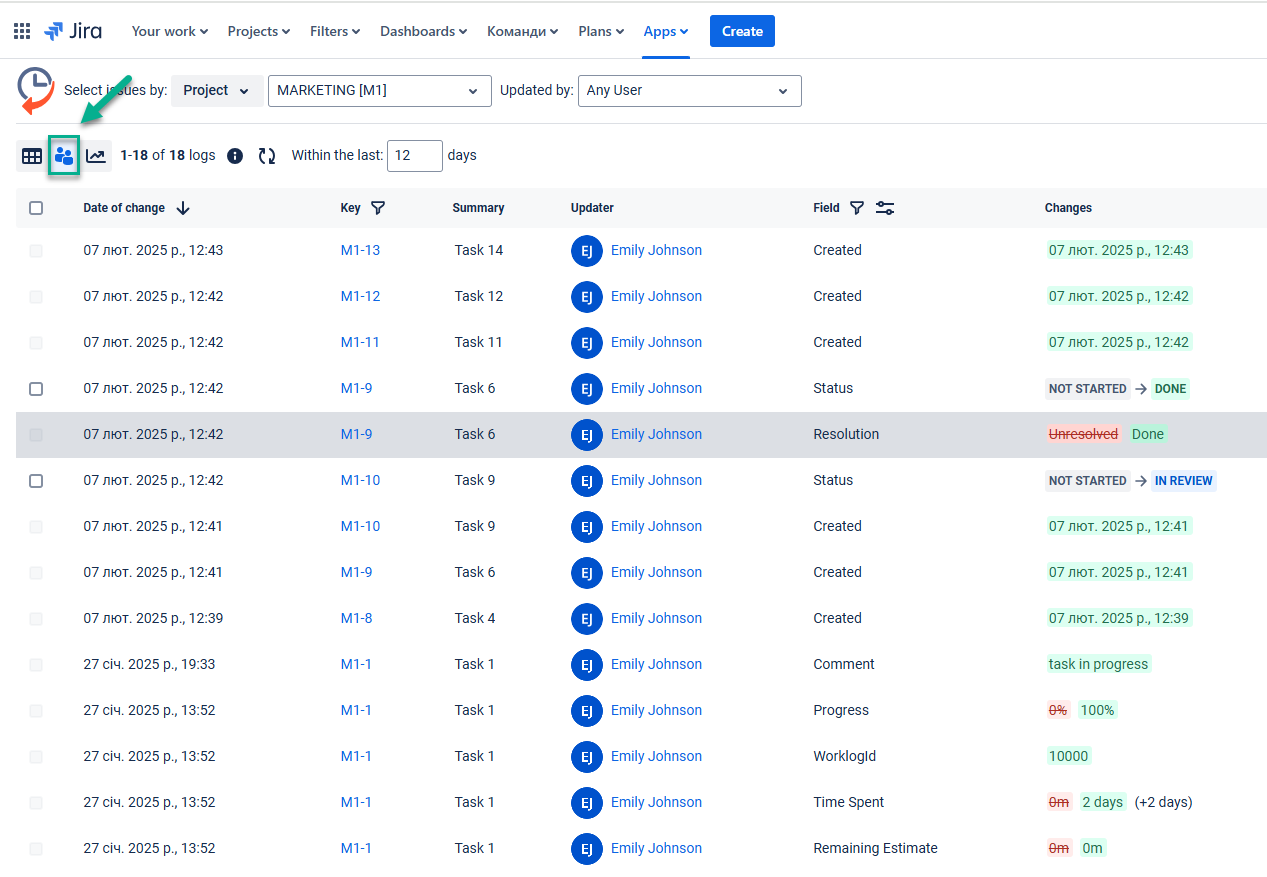Viewport: 1267px width, 877px height.
Task: Open the Filters menu
Action: [x=335, y=31]
